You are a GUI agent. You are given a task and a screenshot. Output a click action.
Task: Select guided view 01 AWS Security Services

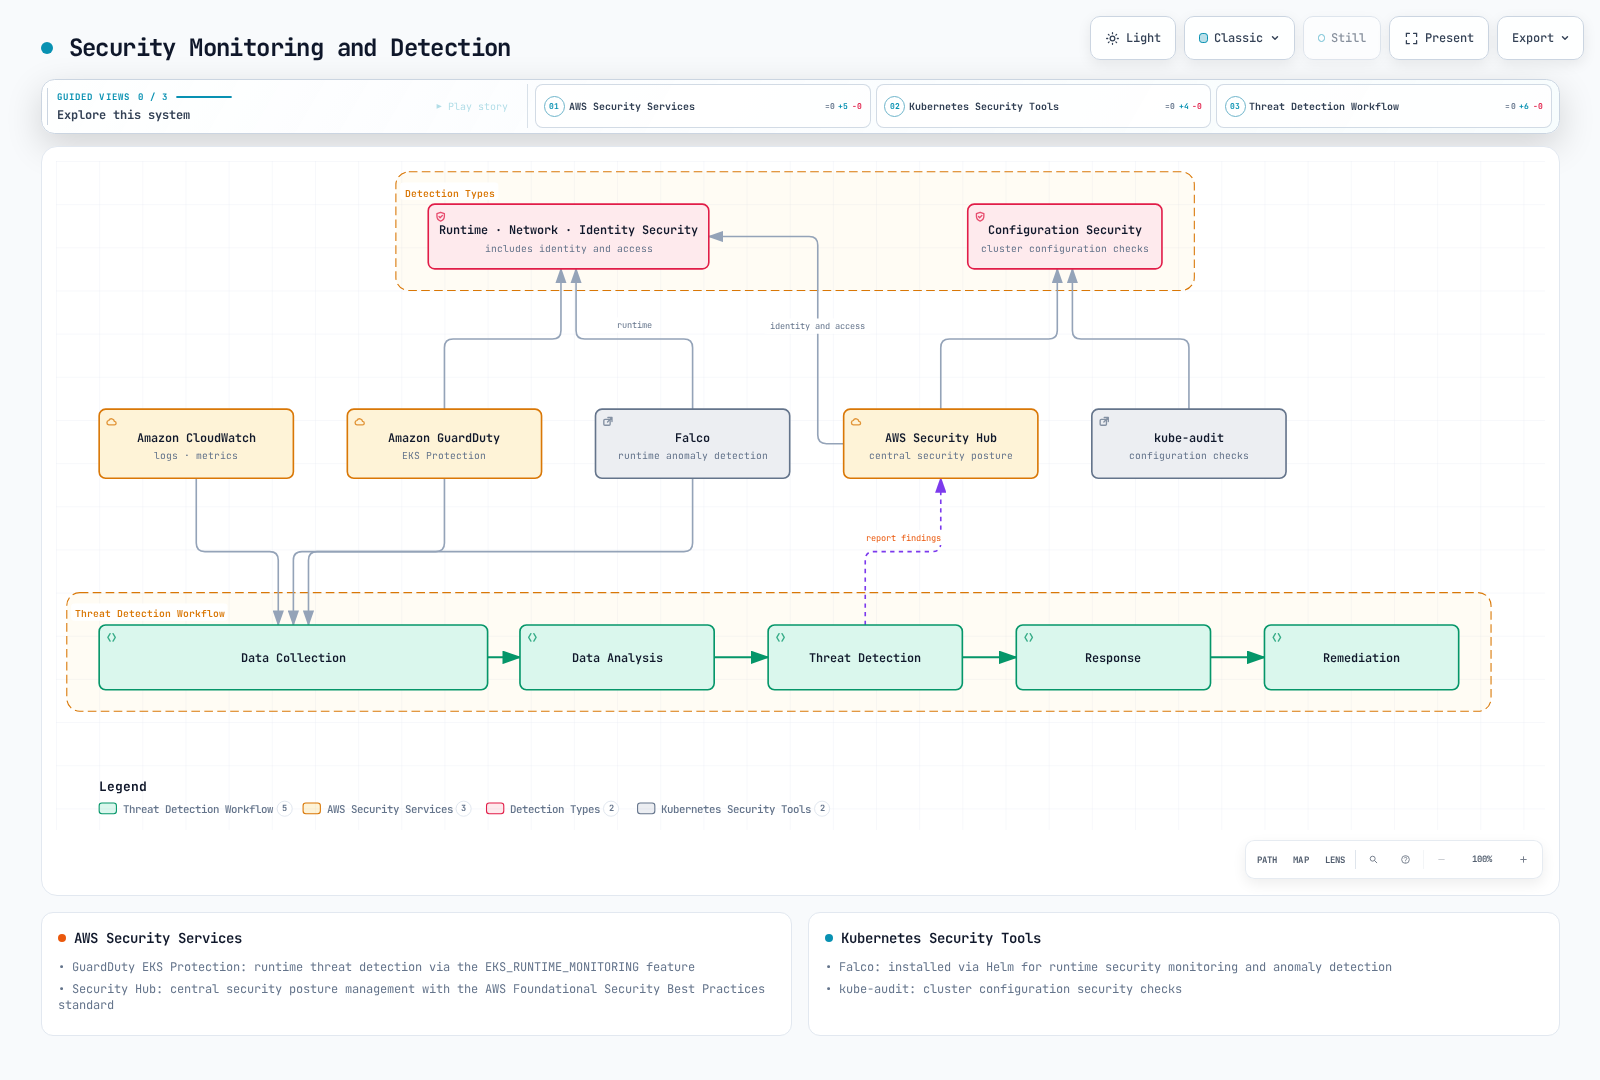703,106
